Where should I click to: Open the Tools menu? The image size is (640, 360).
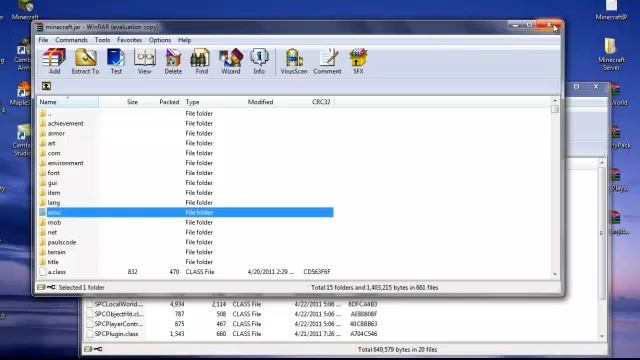[x=102, y=40]
